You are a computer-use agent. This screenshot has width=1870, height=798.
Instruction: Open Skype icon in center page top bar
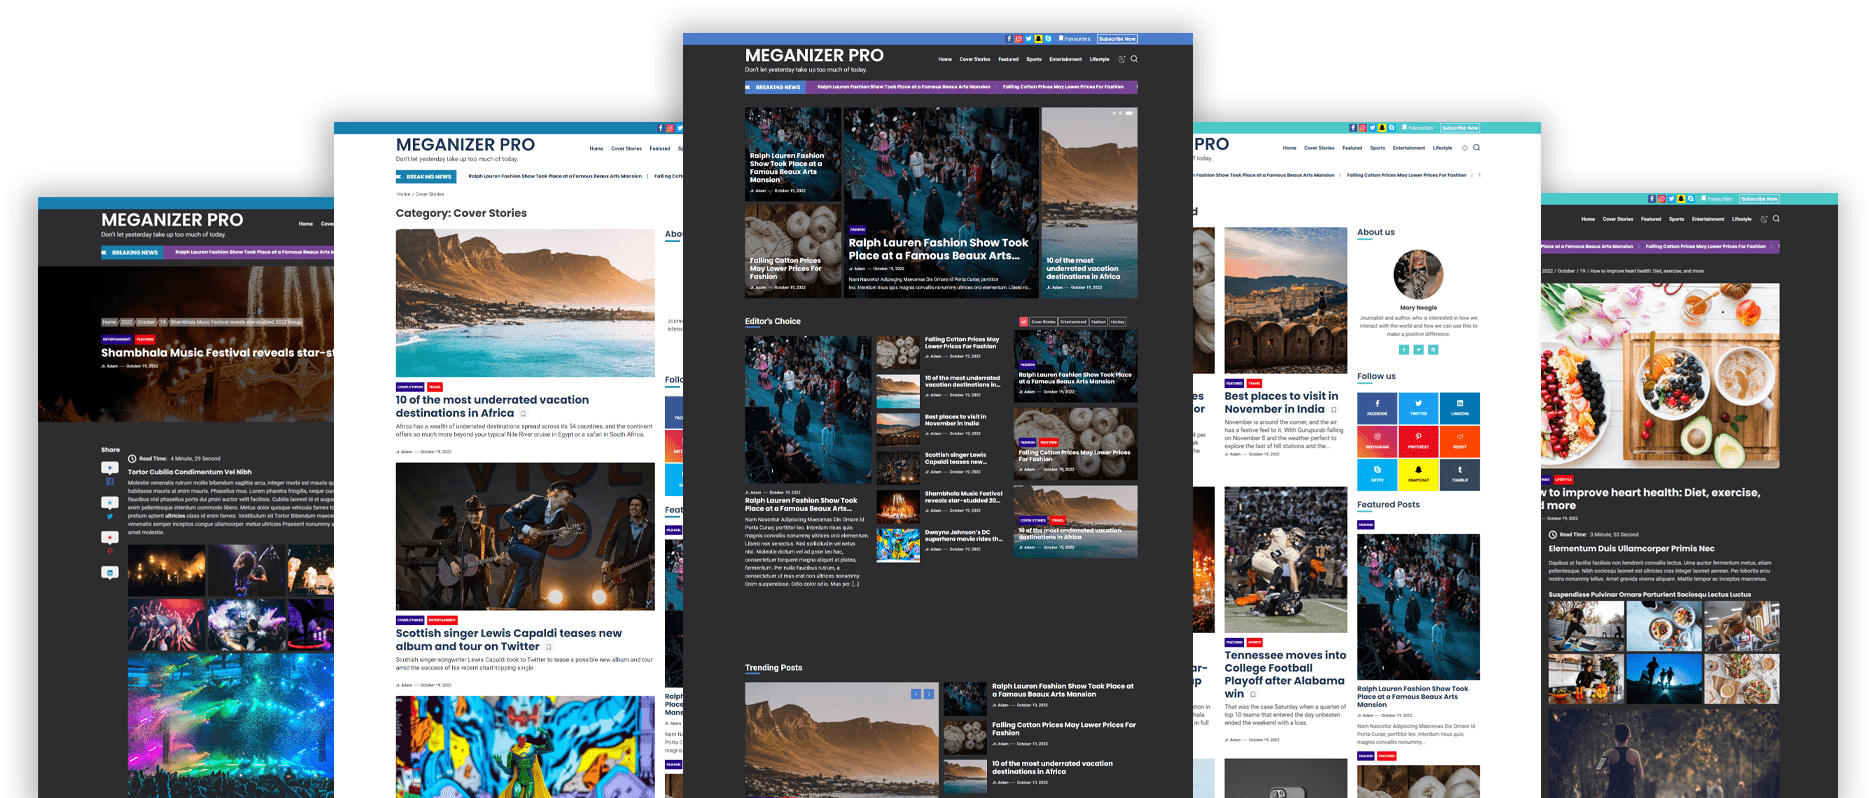click(x=1048, y=39)
